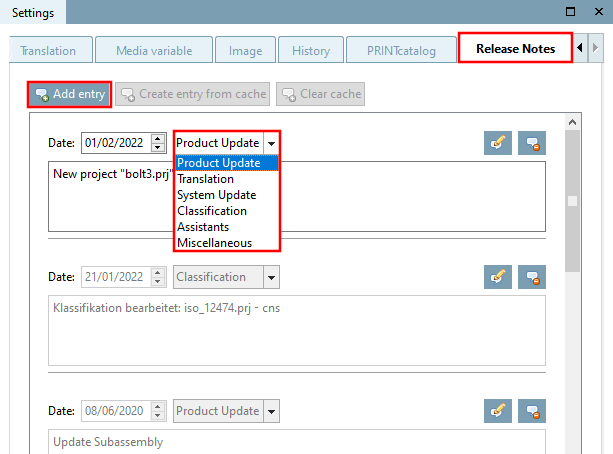Viewport: 613px width, 454px height.
Task: Remove the 21/01/2022 Classification entry
Action: tap(532, 277)
